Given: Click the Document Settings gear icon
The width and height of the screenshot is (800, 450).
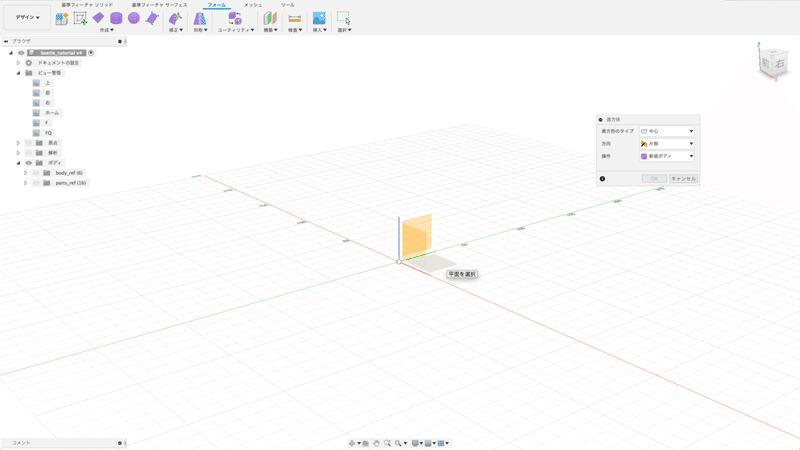Looking at the screenshot, I should tap(29, 63).
